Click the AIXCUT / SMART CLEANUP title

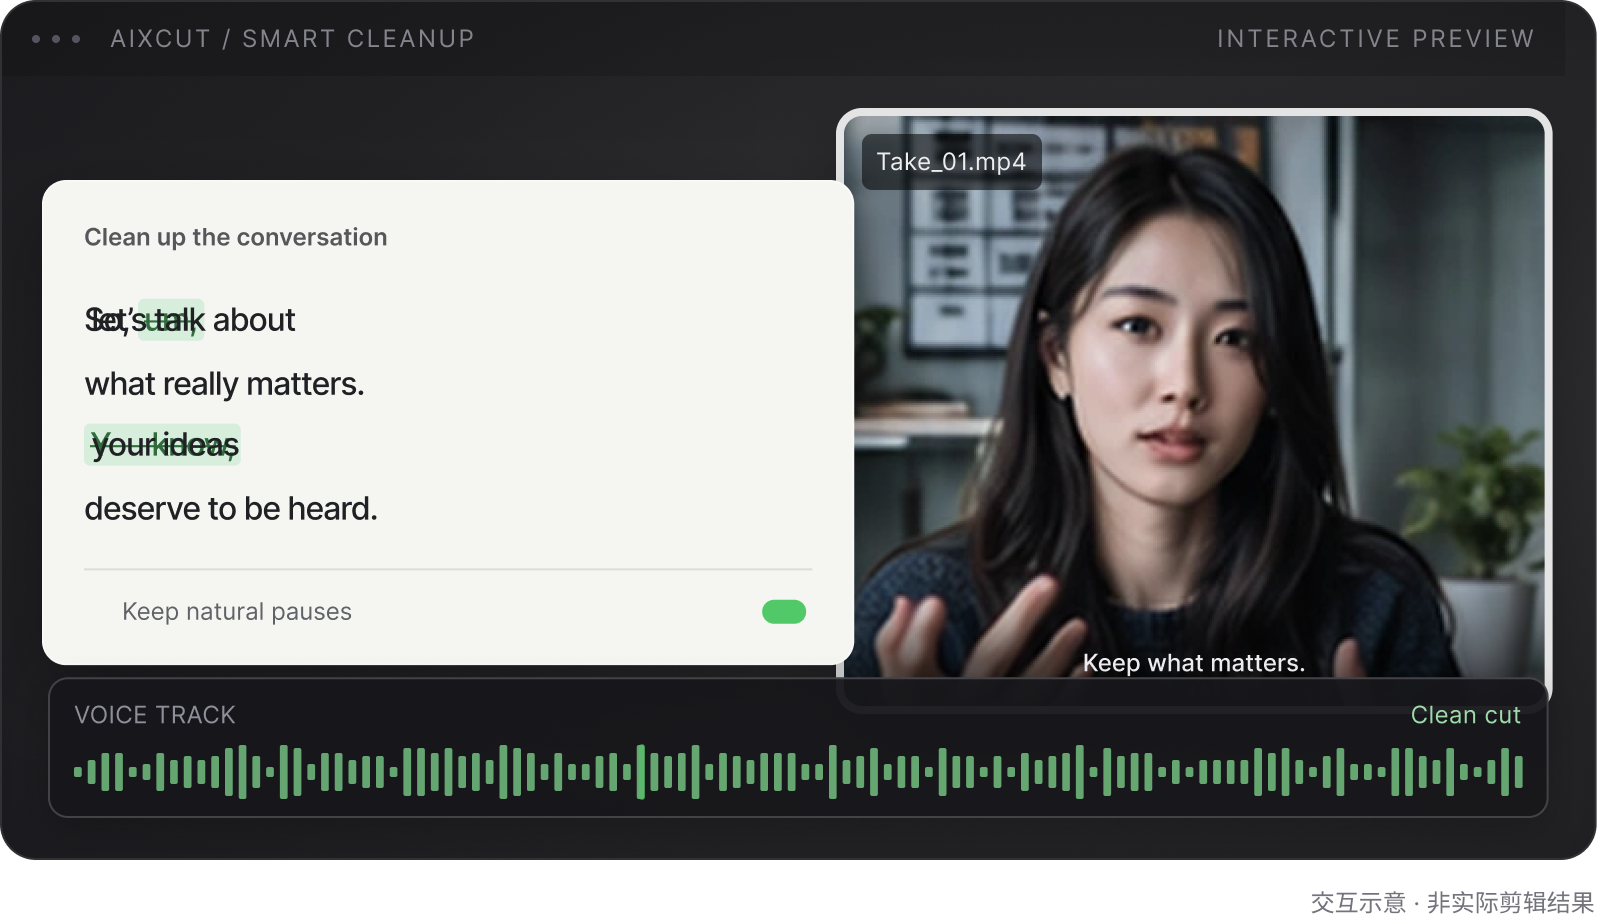click(x=292, y=39)
